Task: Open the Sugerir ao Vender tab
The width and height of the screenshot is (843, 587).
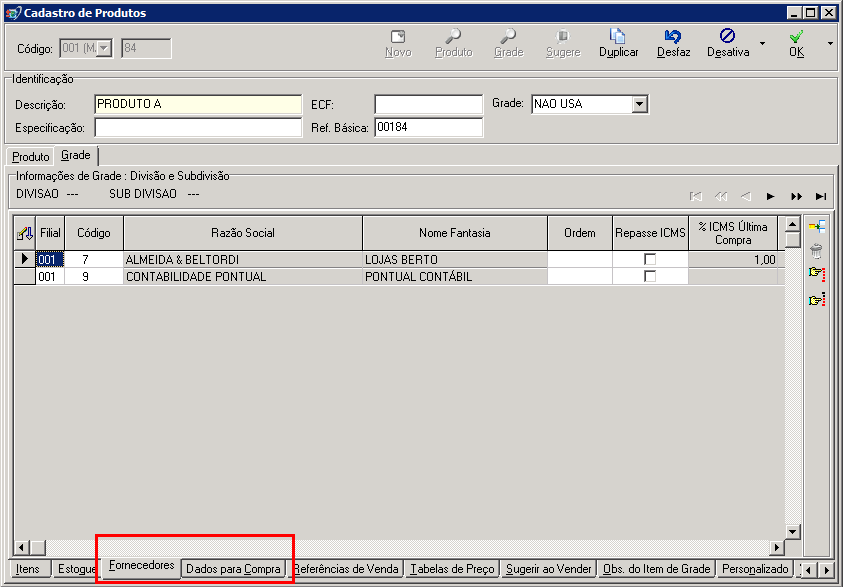Action: pyautogui.click(x=548, y=569)
